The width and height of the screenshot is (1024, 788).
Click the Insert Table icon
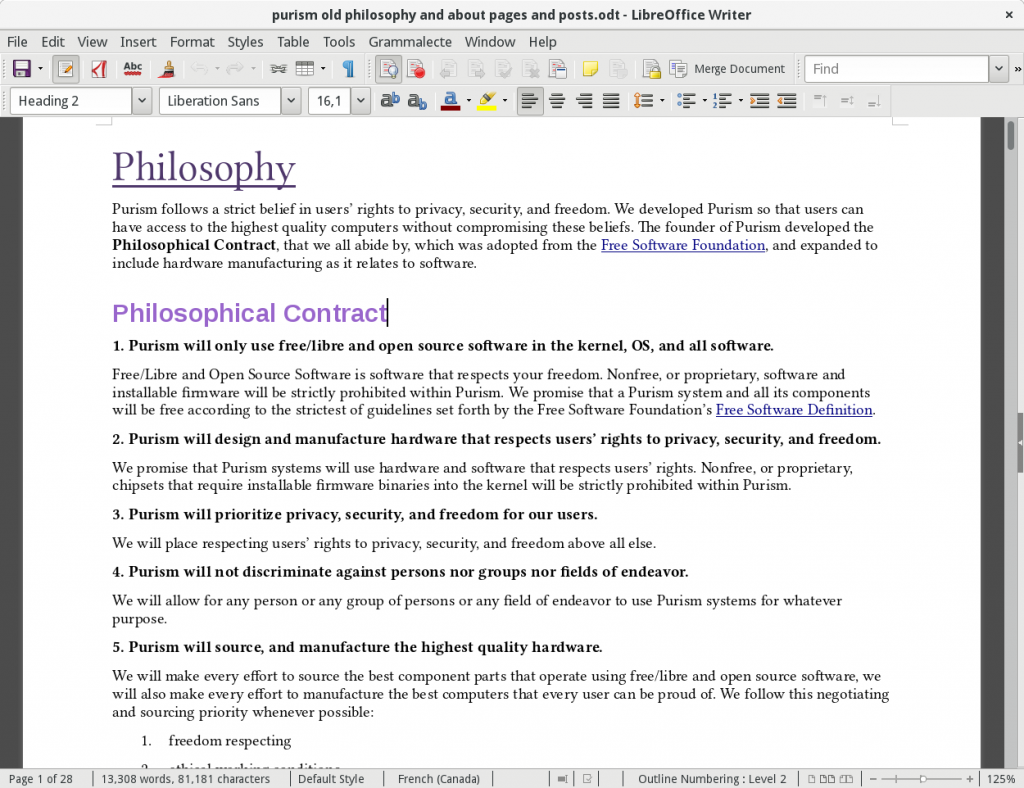(304, 69)
